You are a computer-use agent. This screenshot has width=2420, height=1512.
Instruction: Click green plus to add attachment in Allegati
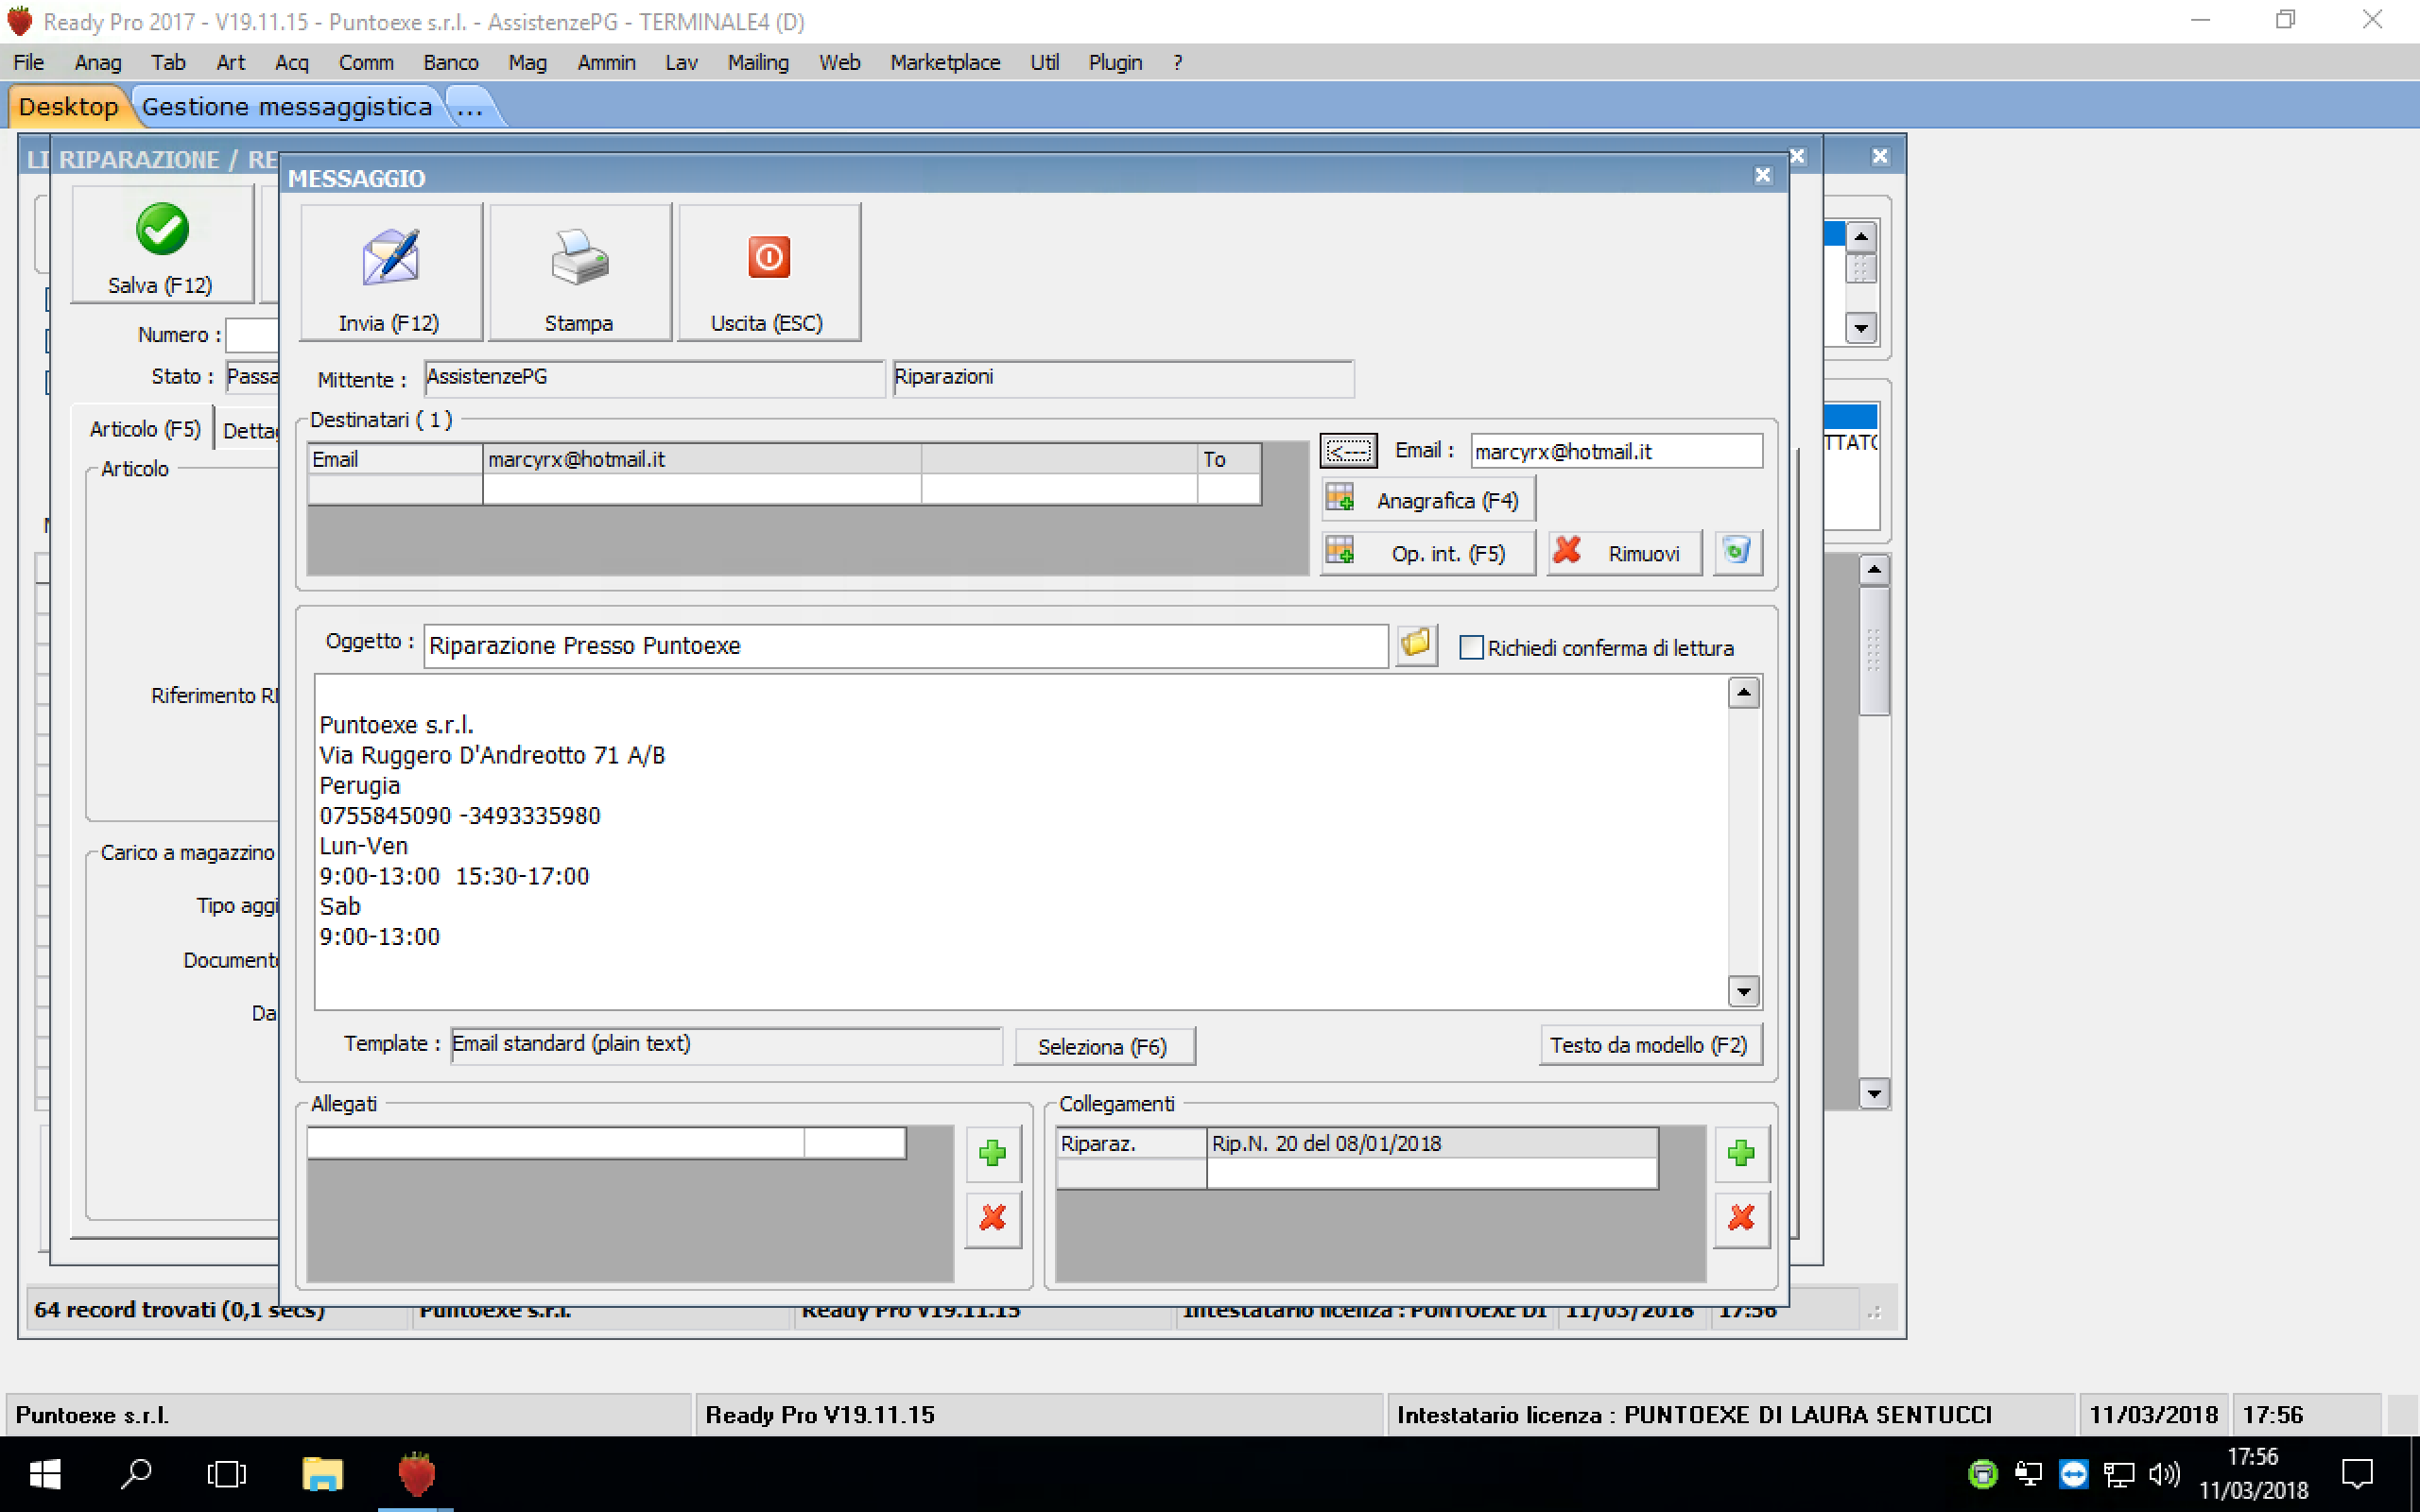[992, 1154]
